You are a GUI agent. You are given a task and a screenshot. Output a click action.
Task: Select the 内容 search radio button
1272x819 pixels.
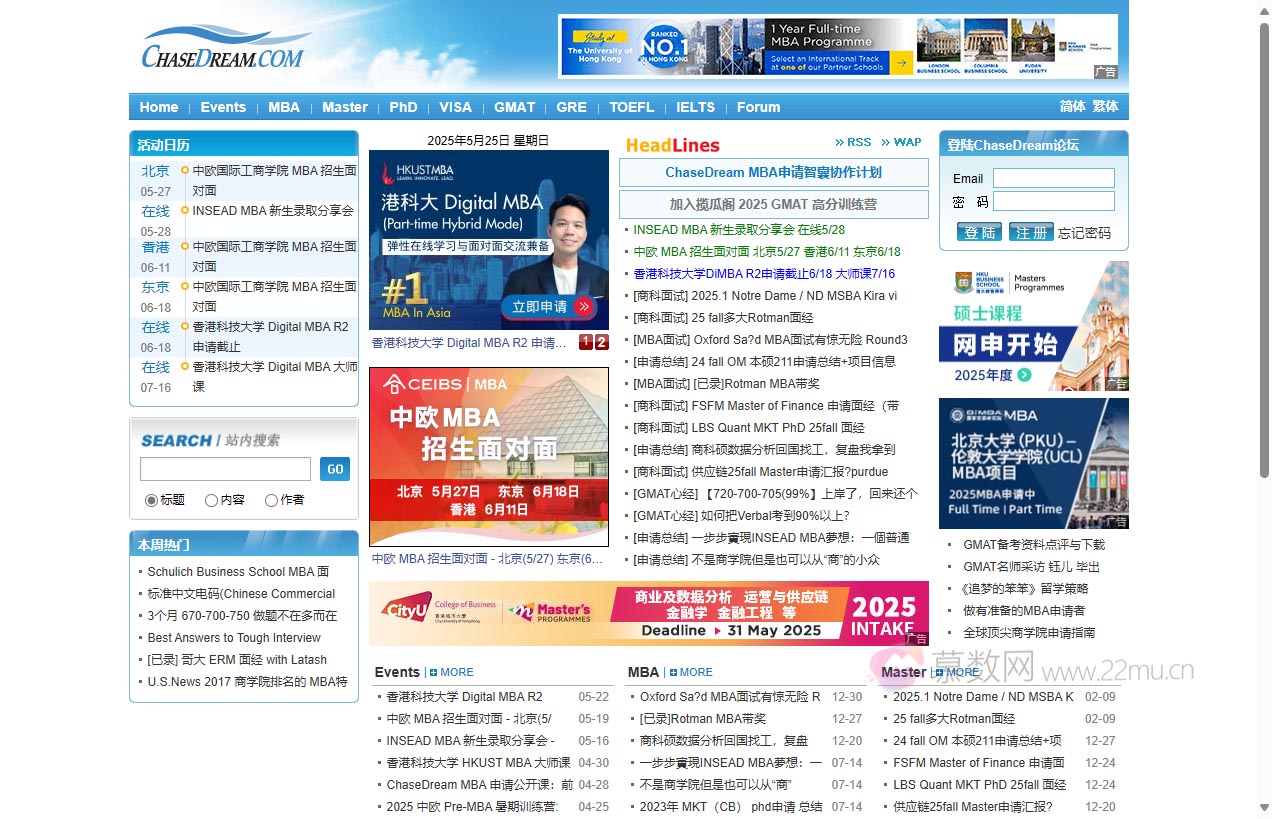click(211, 500)
